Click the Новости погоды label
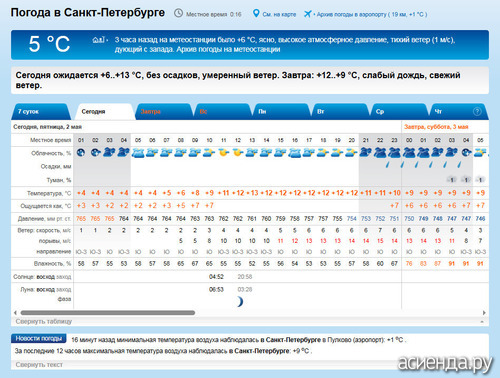 pos(39,338)
